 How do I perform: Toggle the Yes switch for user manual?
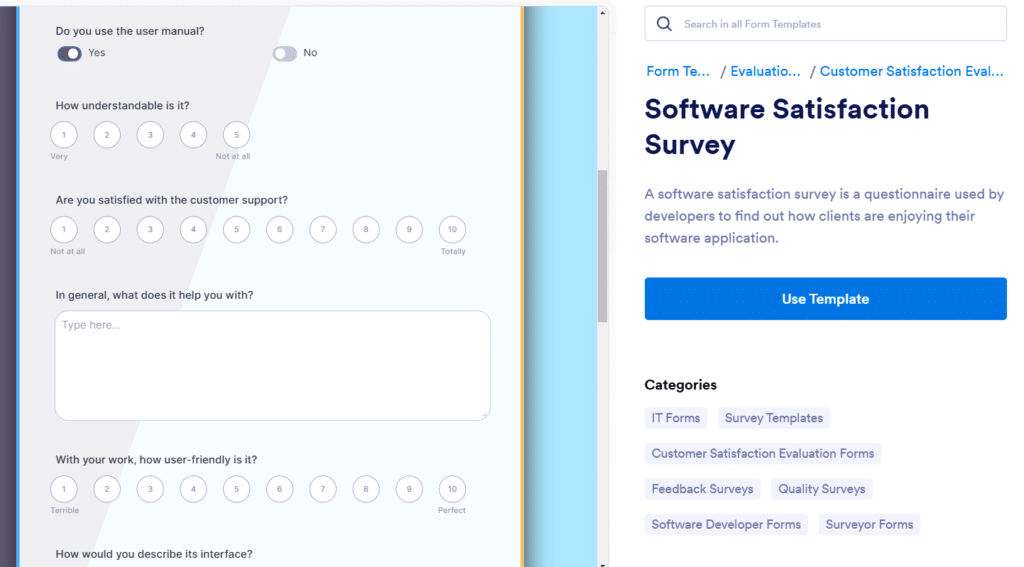tap(69, 54)
